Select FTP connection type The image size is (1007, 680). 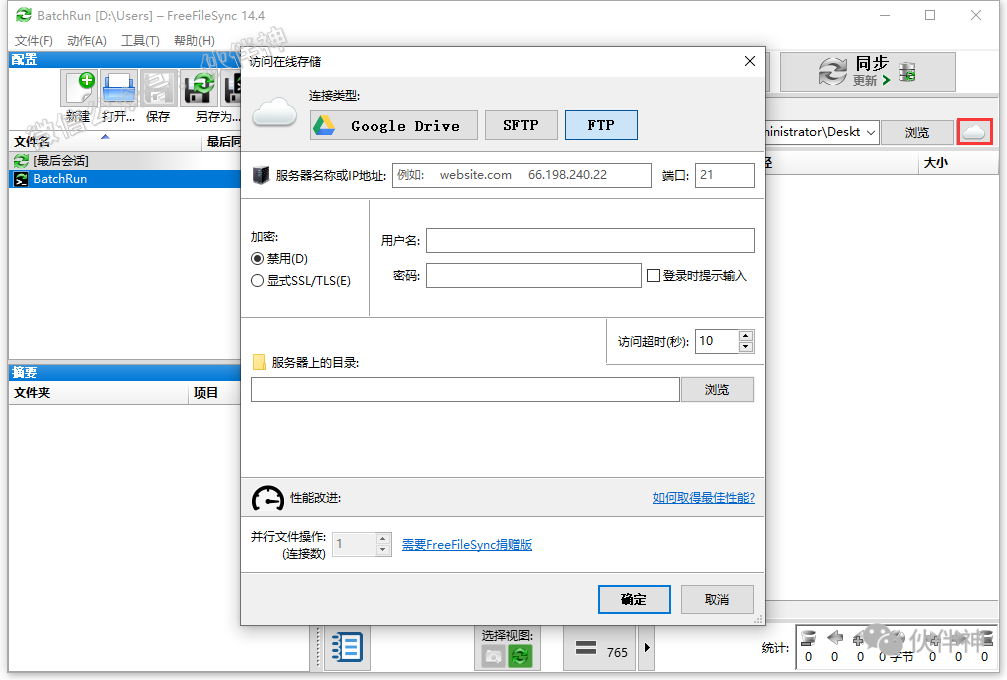[x=601, y=125]
